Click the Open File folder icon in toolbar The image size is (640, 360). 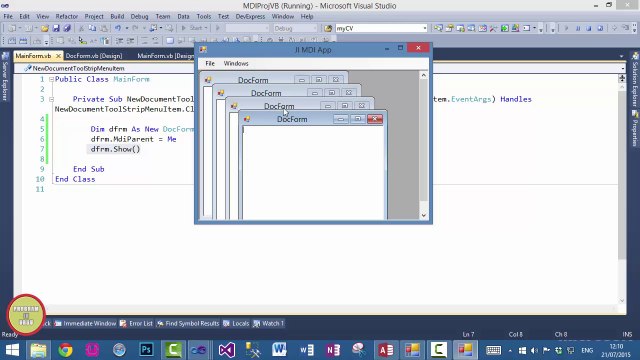[x=45, y=28]
